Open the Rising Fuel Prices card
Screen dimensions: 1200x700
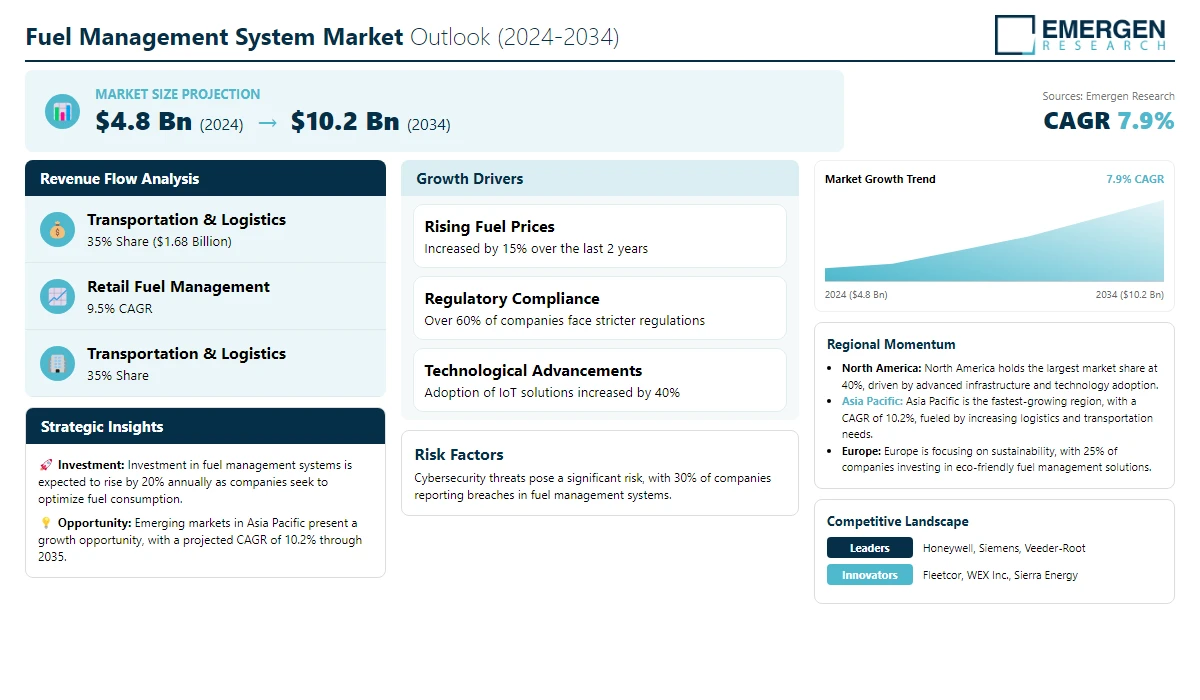tap(599, 237)
